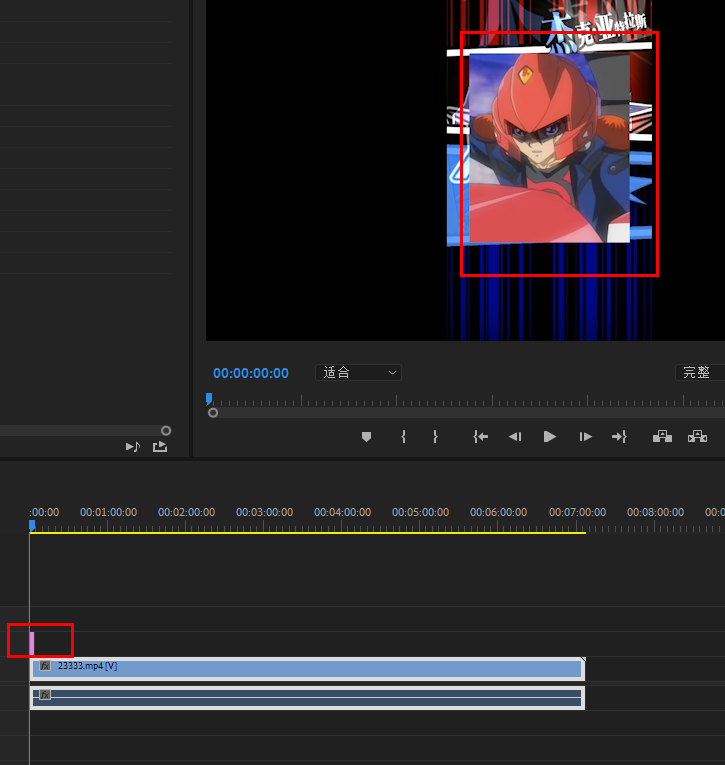This screenshot has height=765, width=725.
Task: Select the 23333.mp4 [V] video clip
Action: click(x=307, y=669)
